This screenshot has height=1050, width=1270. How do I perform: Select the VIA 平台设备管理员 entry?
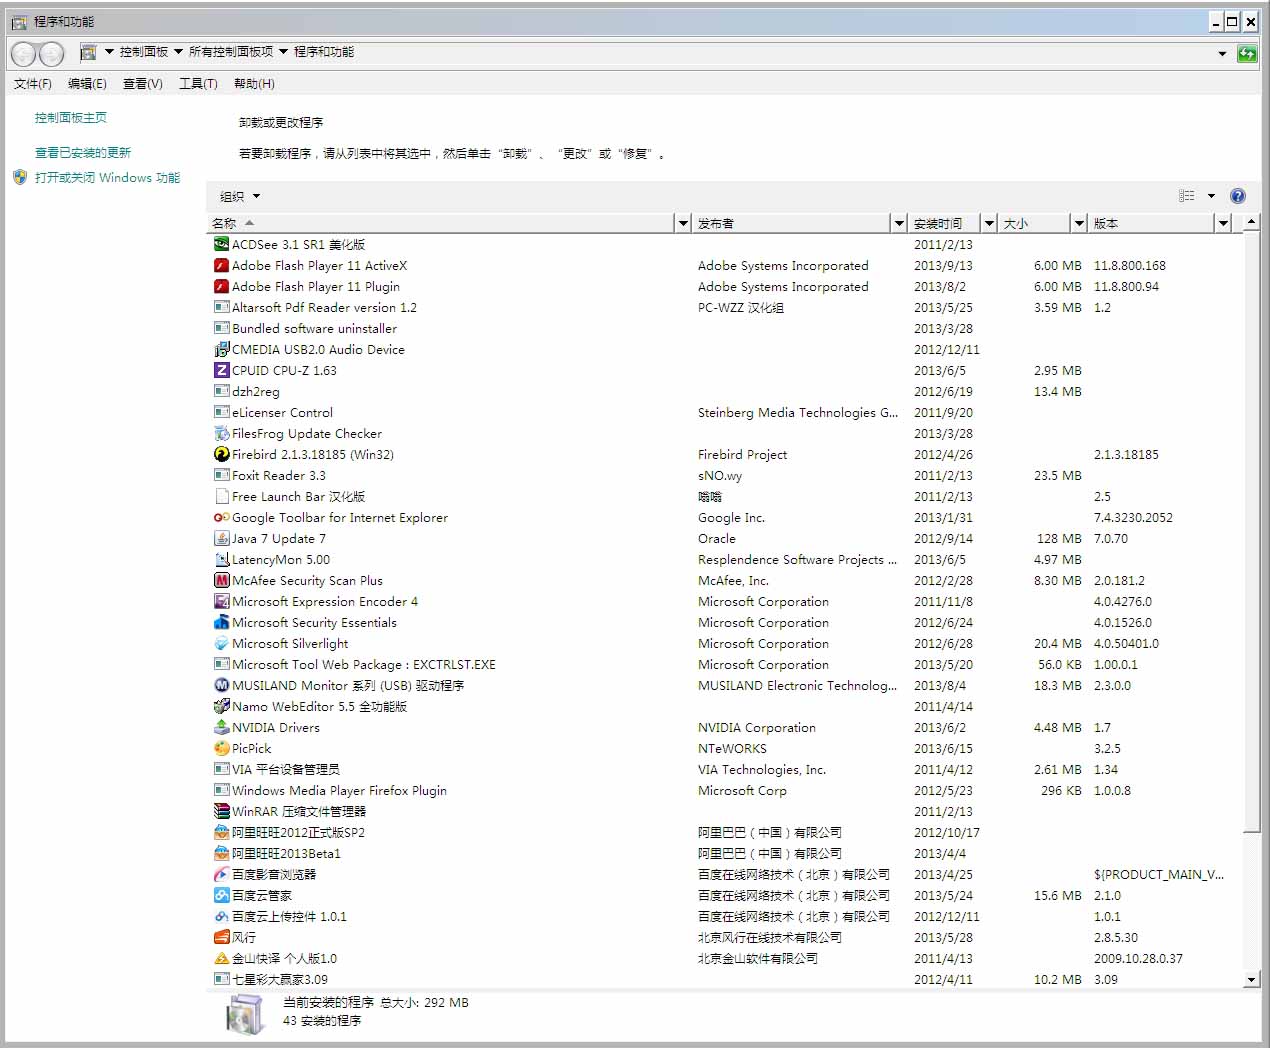[x=722, y=769]
